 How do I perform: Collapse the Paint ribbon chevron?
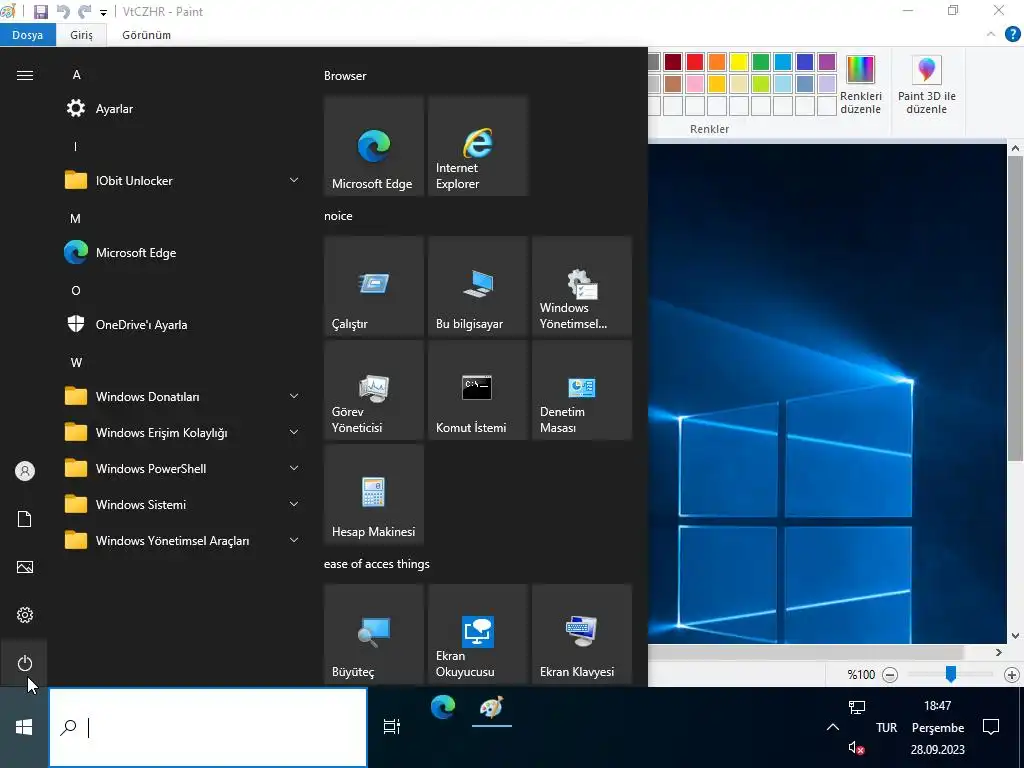(991, 35)
